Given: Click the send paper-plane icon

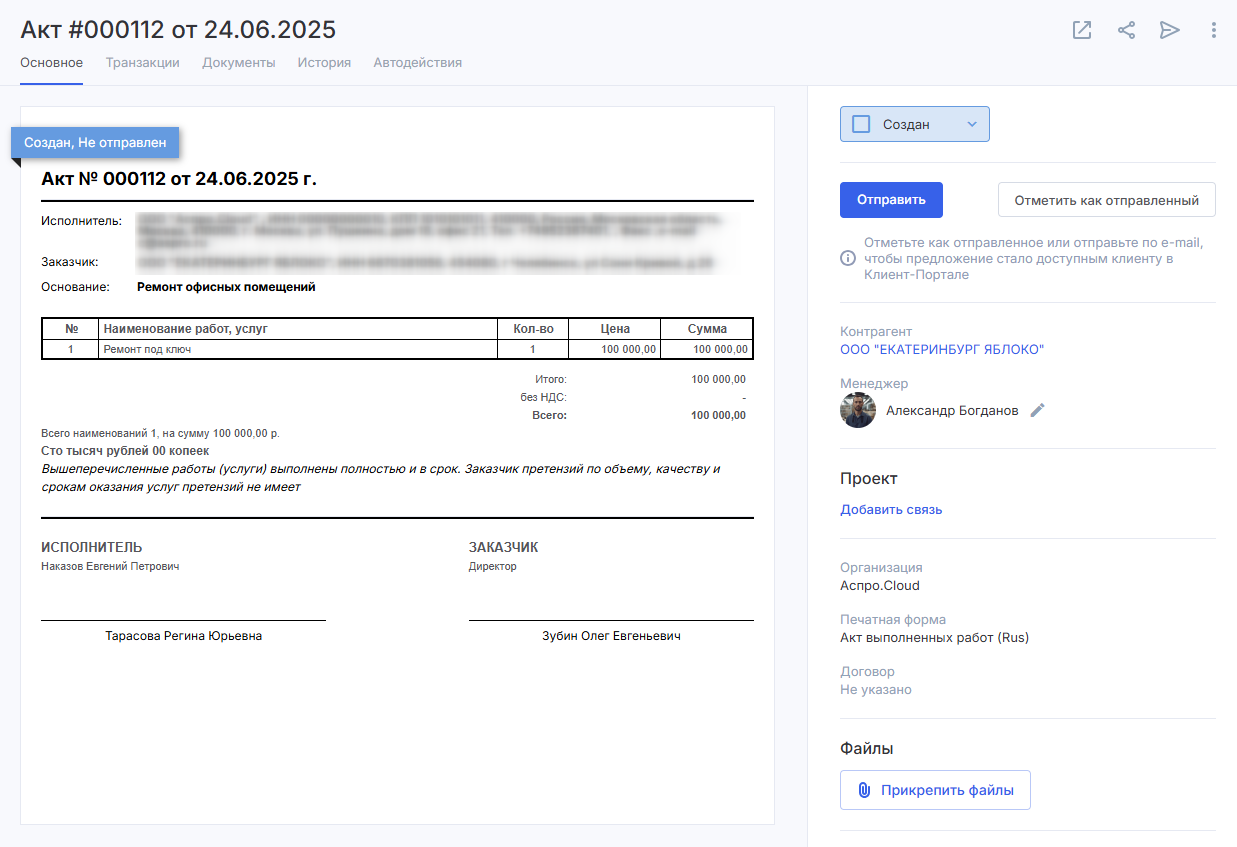Looking at the screenshot, I should (1169, 30).
